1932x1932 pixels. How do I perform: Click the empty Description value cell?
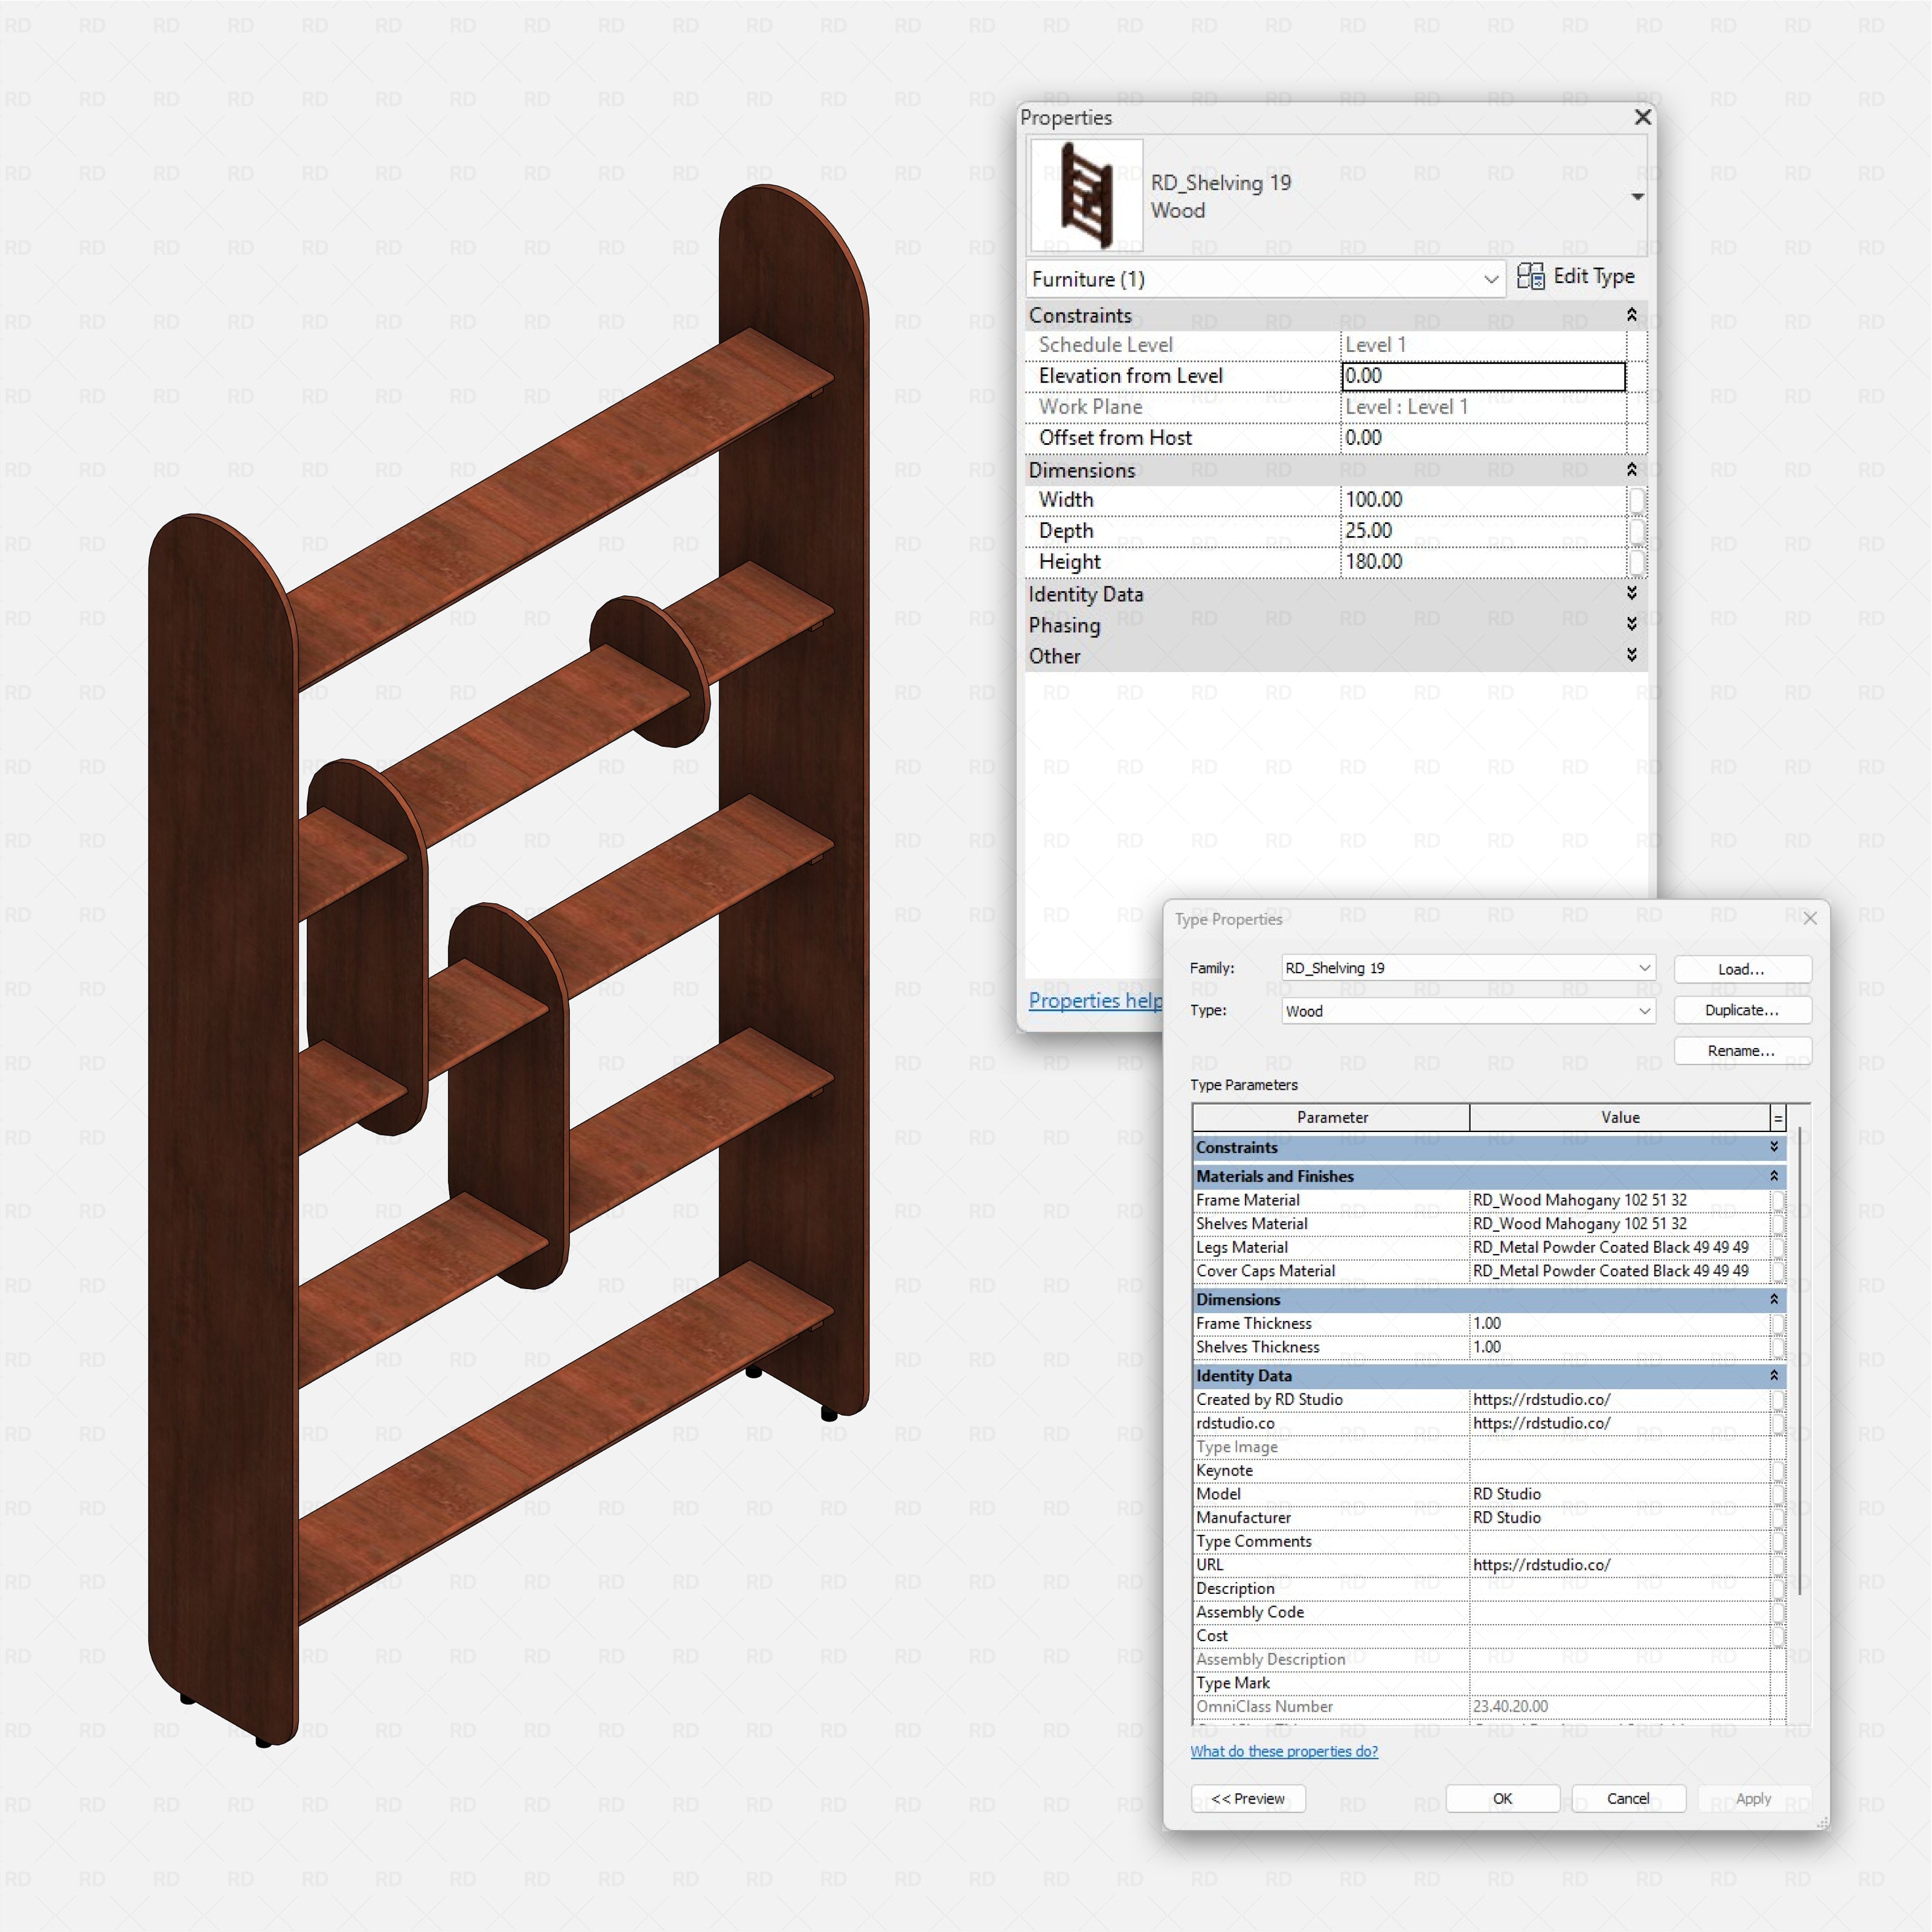(x=1619, y=1589)
